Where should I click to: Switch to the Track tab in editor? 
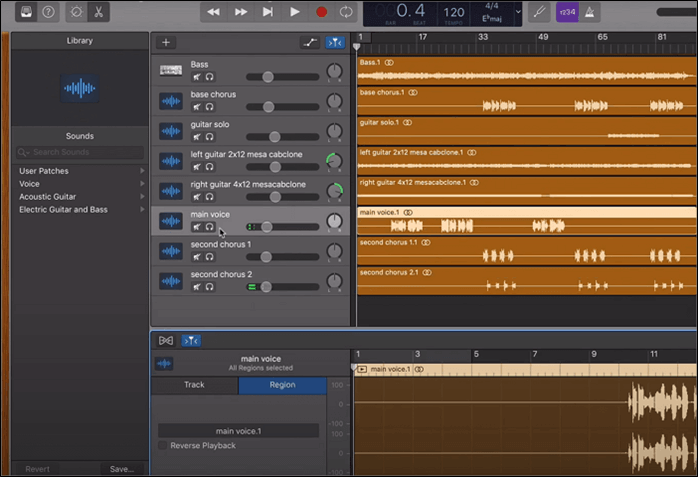194,385
